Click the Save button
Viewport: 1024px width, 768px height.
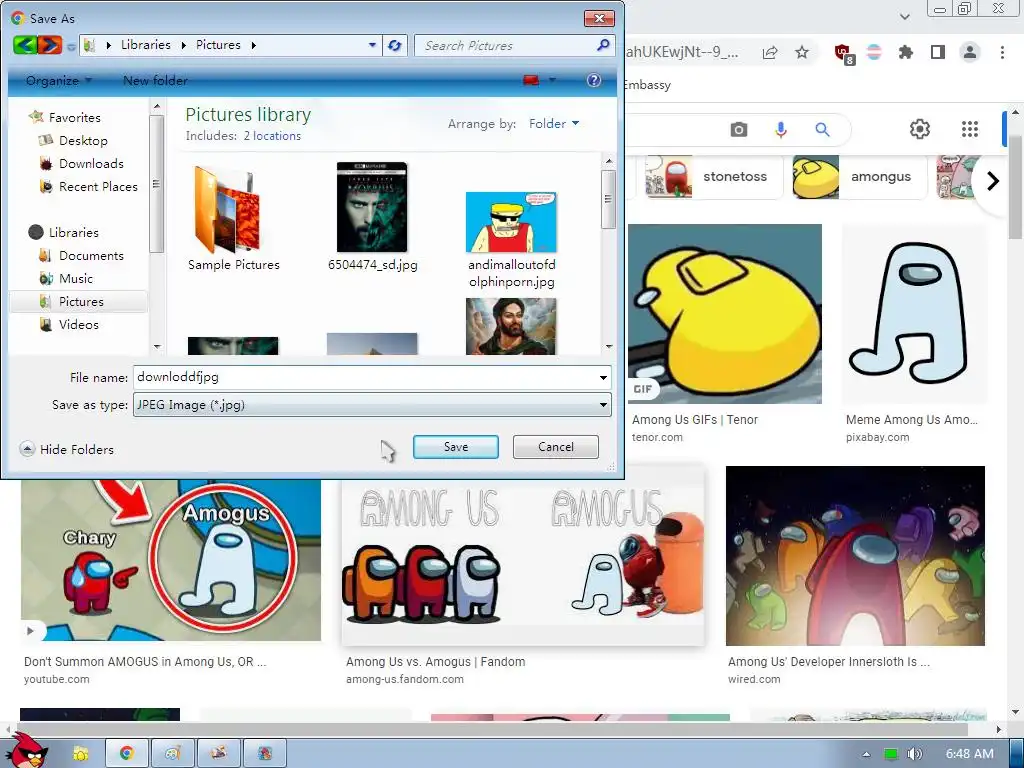(456, 447)
